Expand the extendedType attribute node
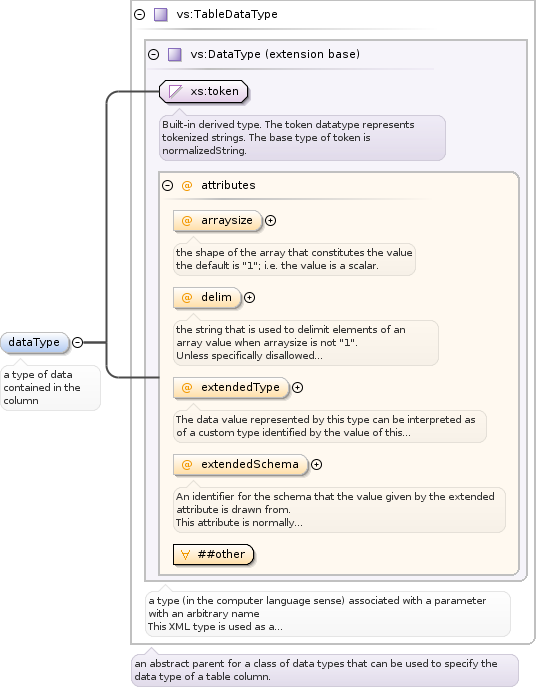Screen dimensions: 537x690 pos(298,388)
